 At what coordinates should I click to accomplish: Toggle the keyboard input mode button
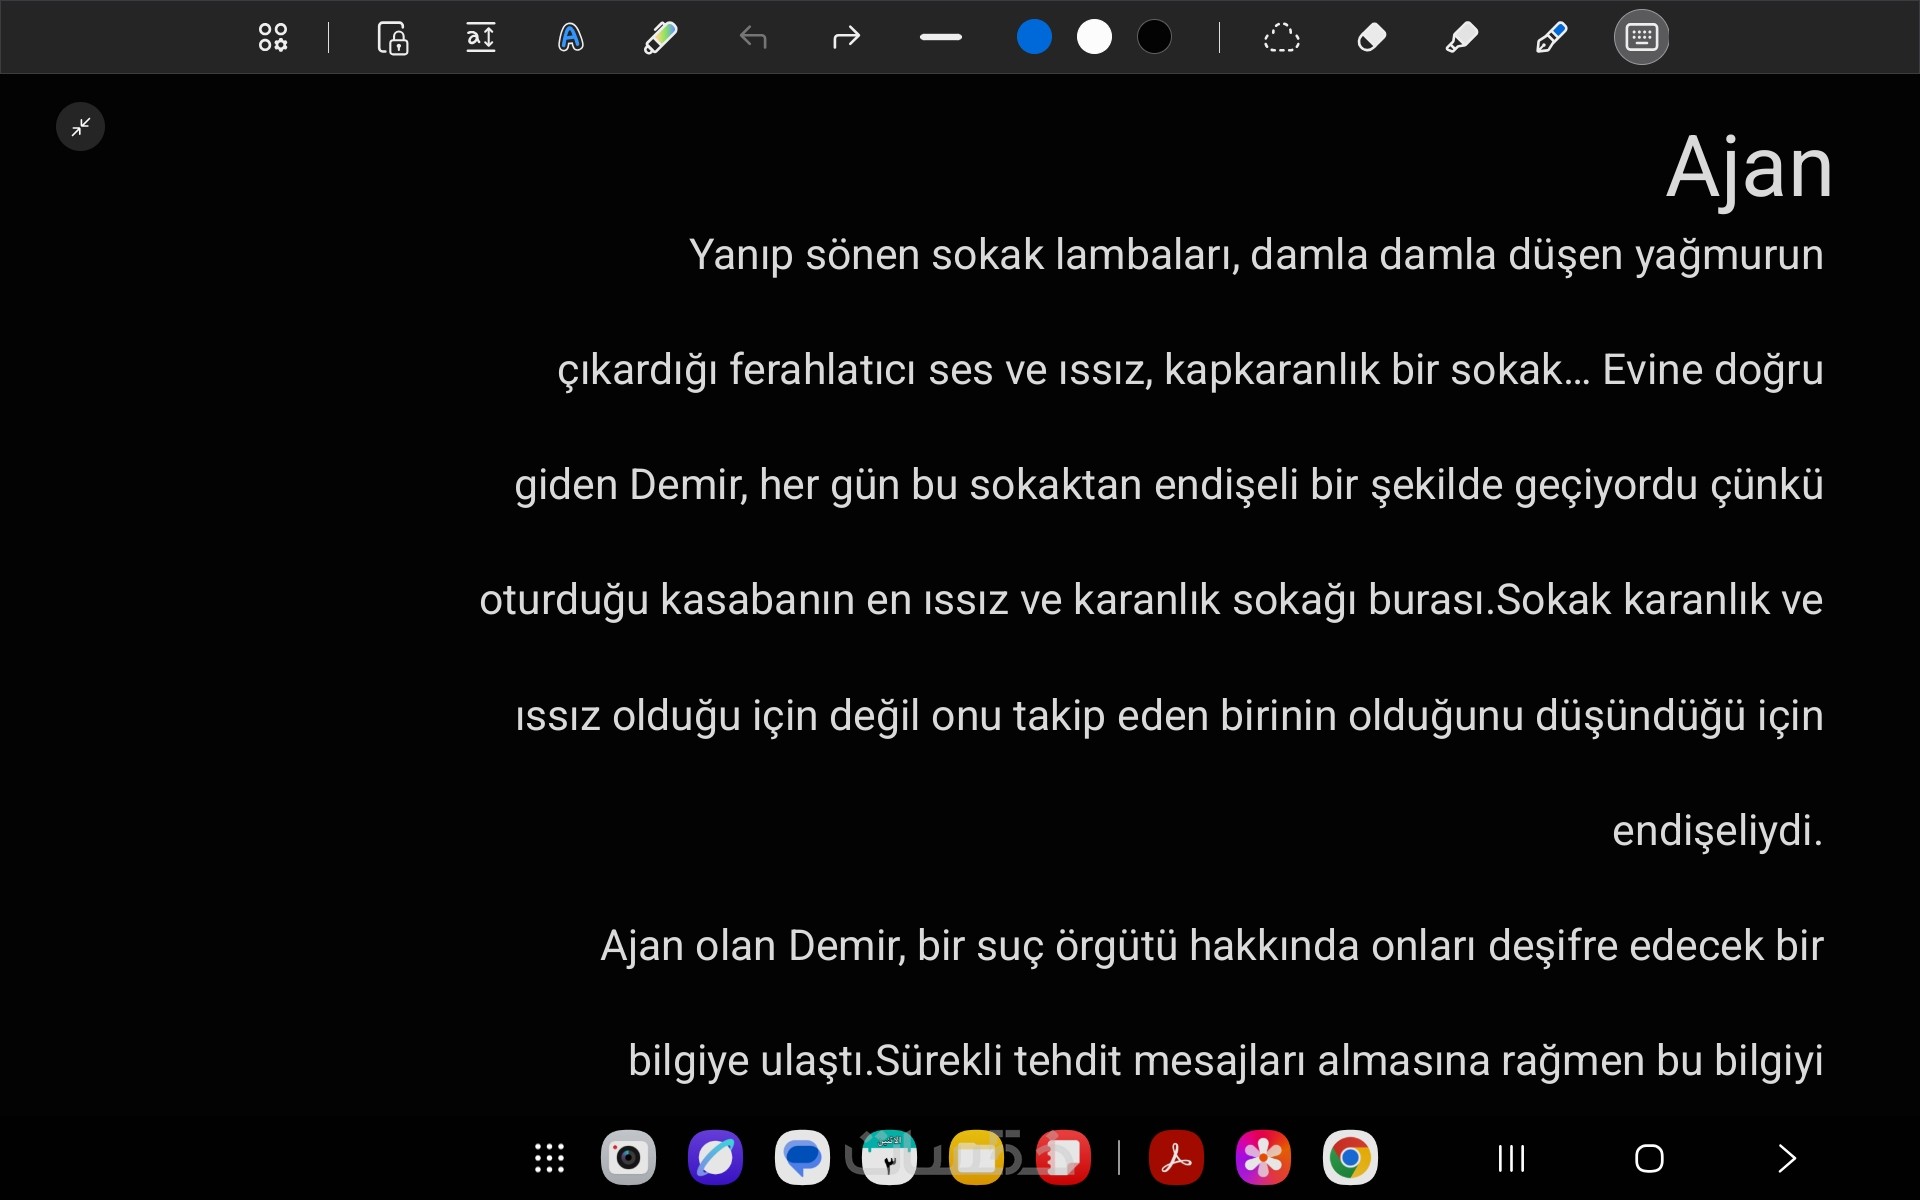pos(1641,38)
